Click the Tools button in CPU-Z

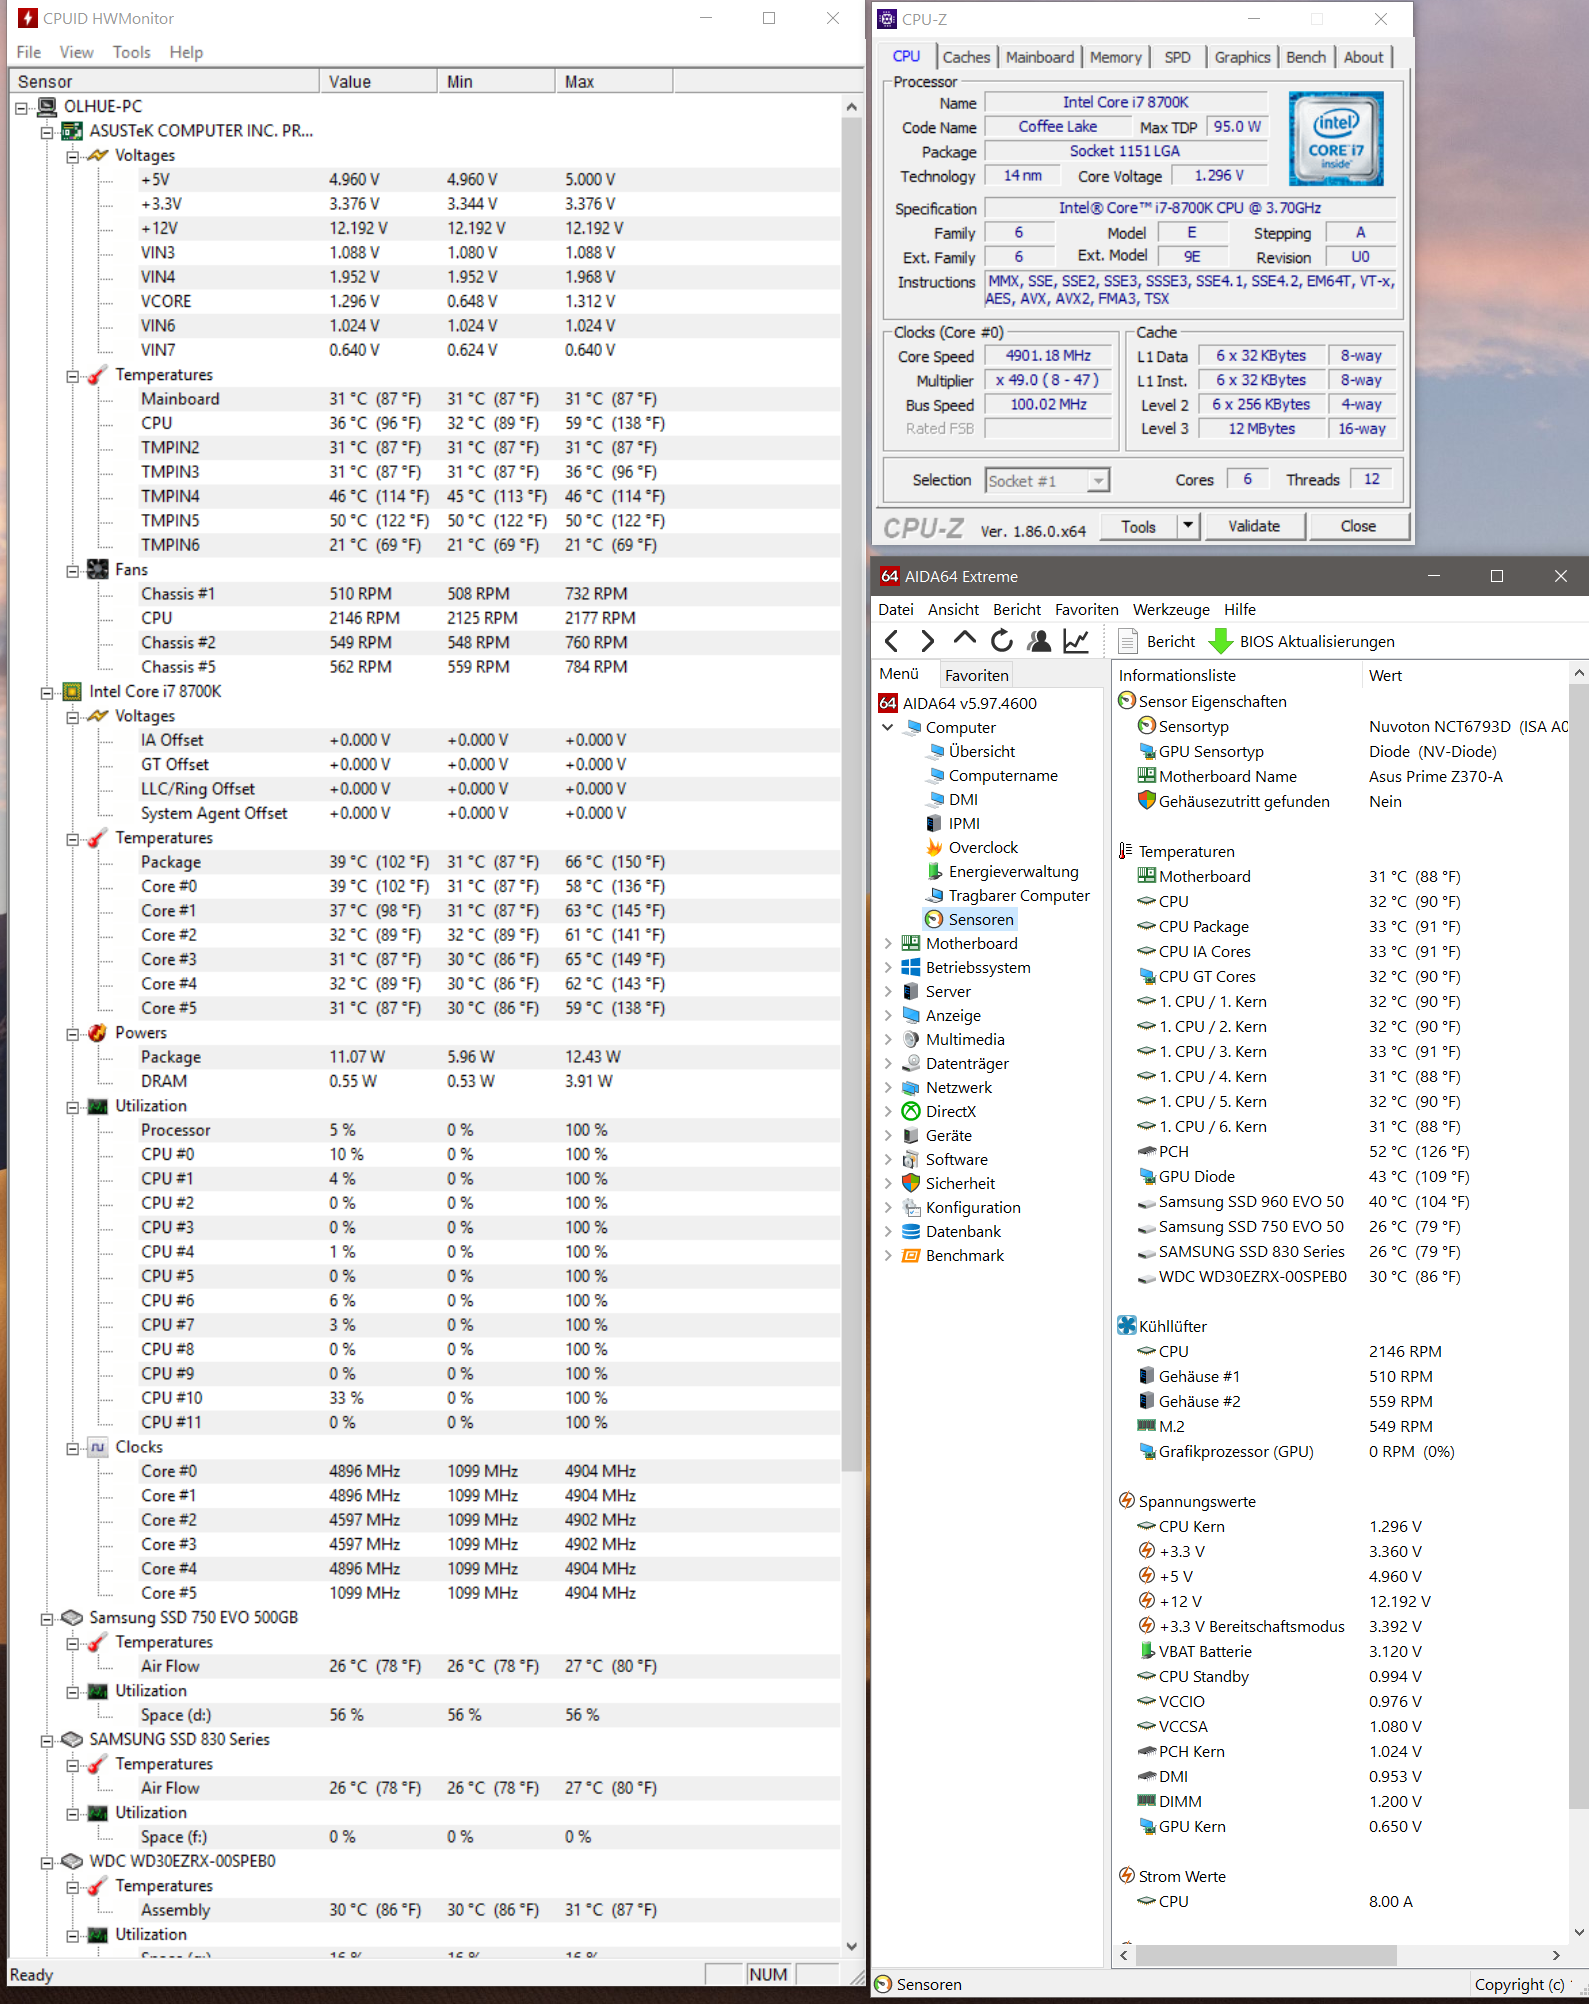(1138, 526)
